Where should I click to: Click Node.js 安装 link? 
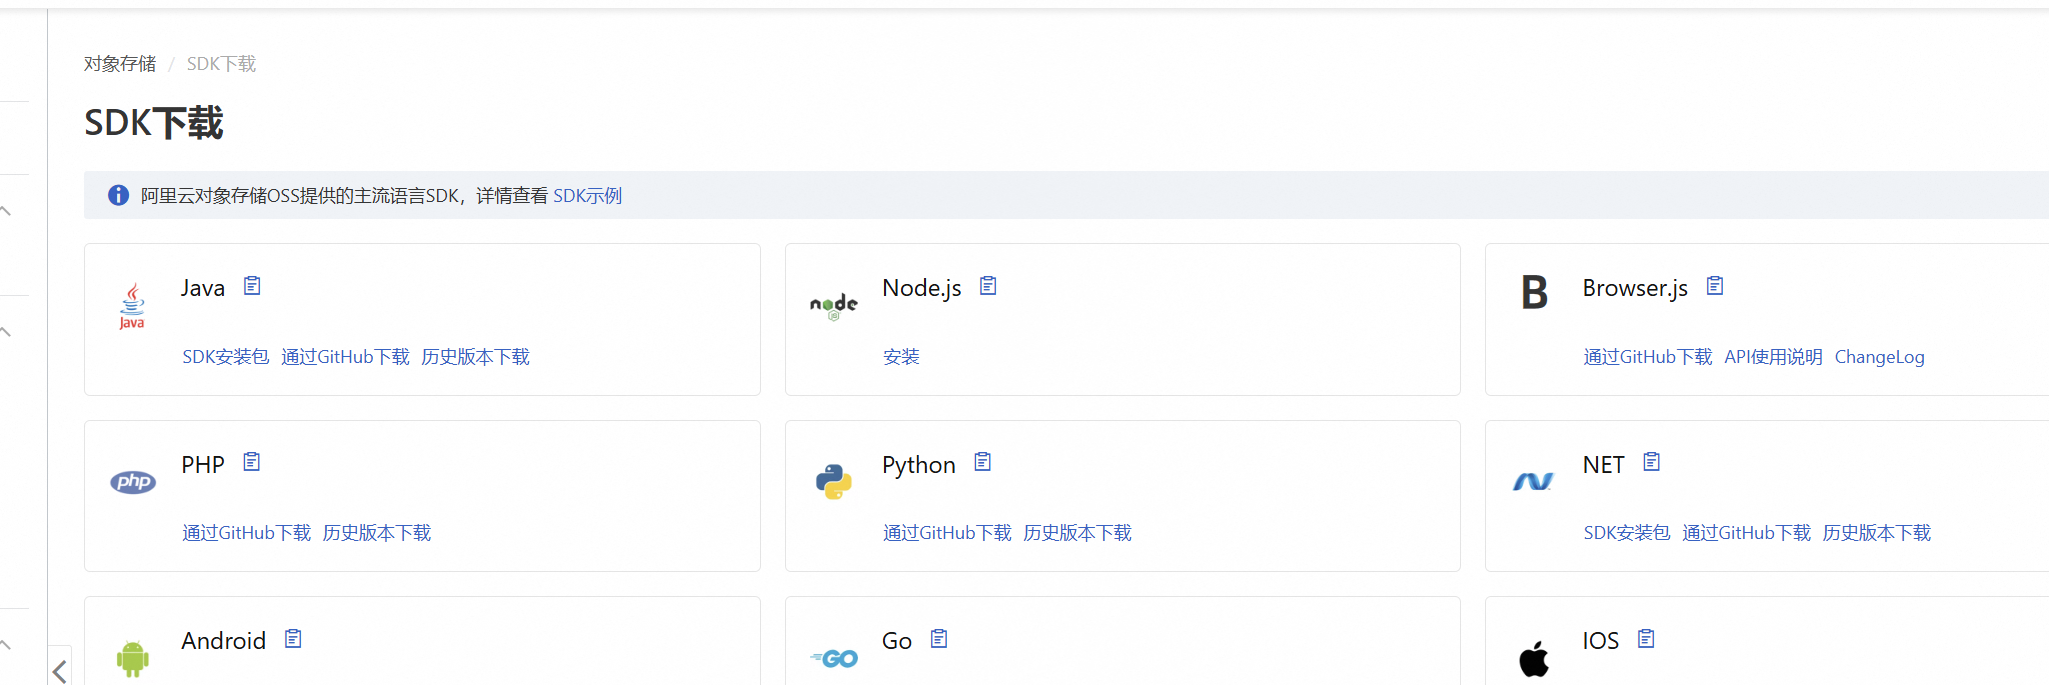pyautogui.click(x=901, y=357)
